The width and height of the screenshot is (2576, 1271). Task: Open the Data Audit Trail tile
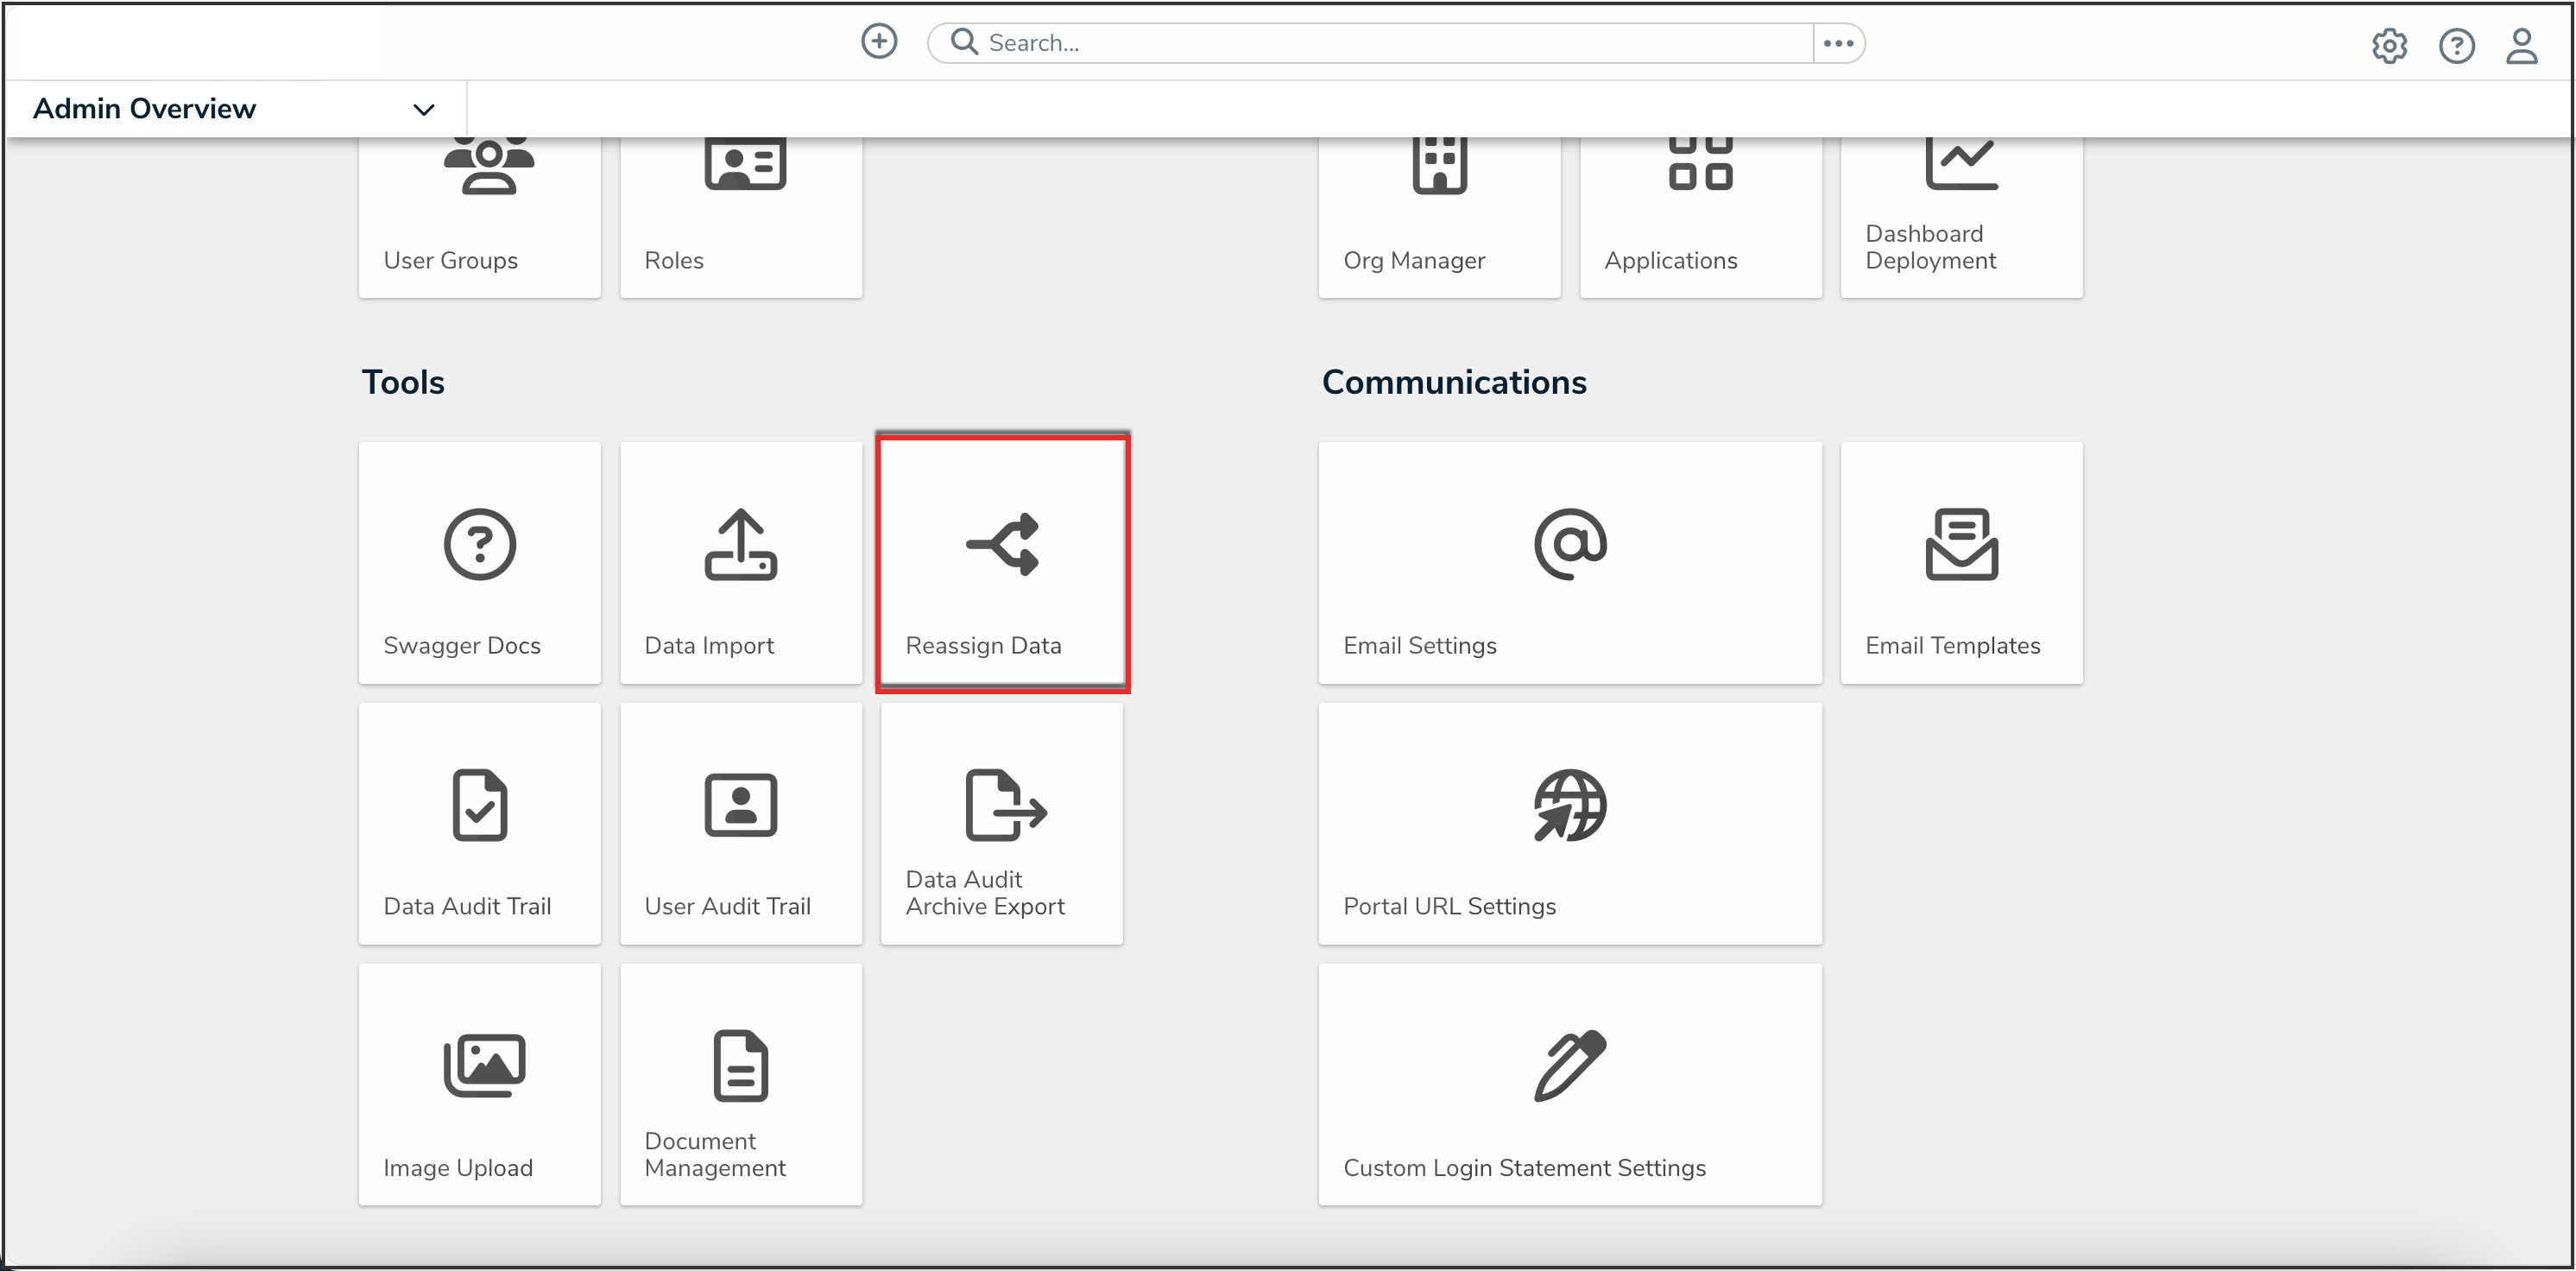[480, 824]
